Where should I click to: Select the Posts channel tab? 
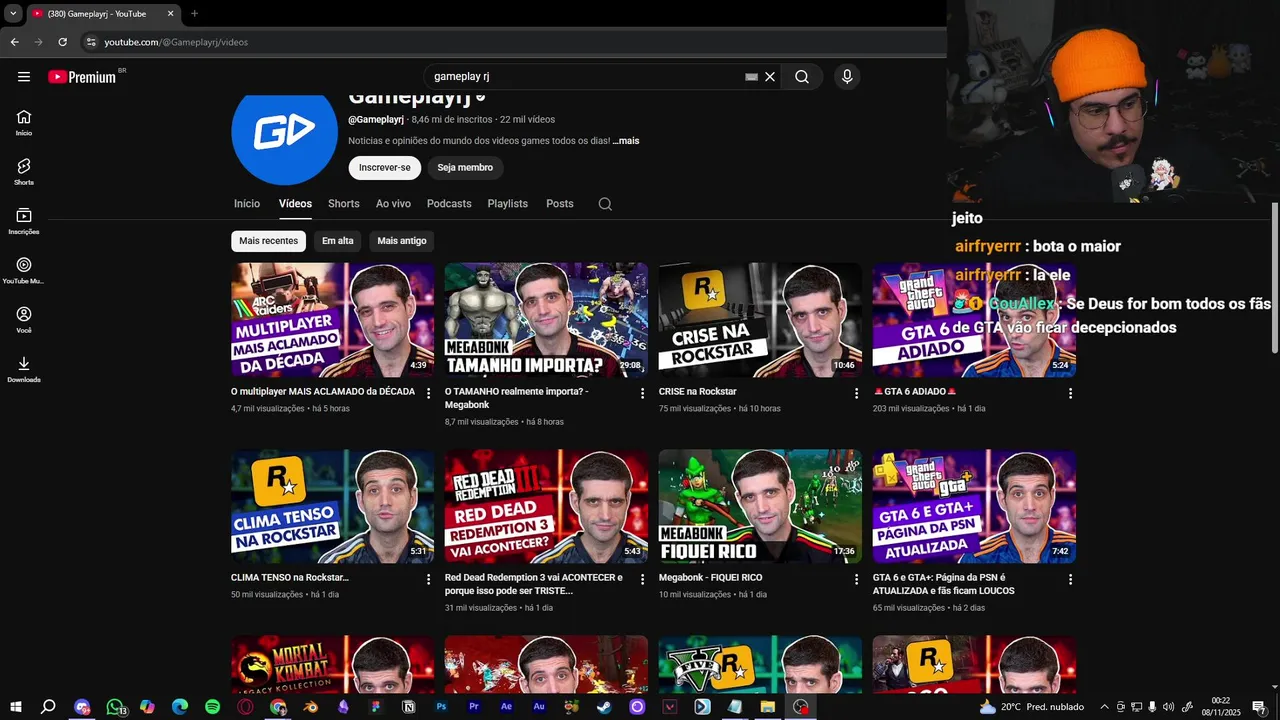coord(560,204)
